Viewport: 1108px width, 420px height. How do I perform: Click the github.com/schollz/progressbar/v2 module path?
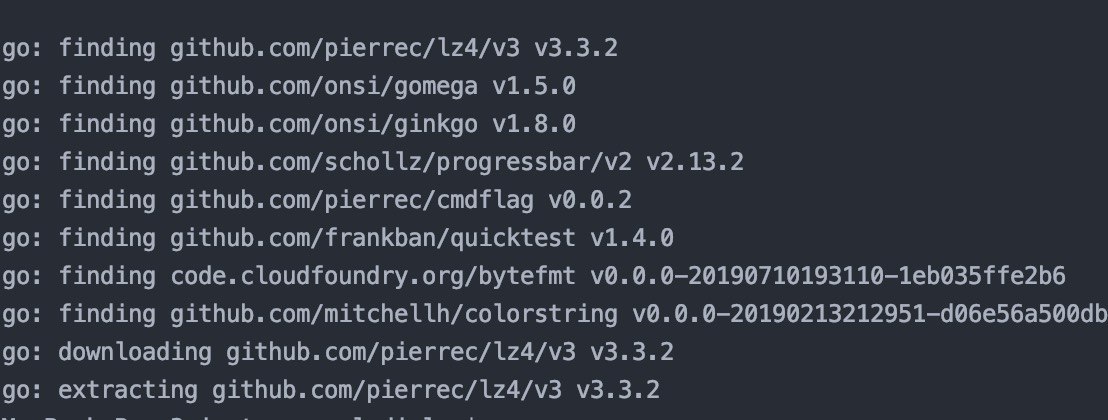pyautogui.click(x=400, y=162)
